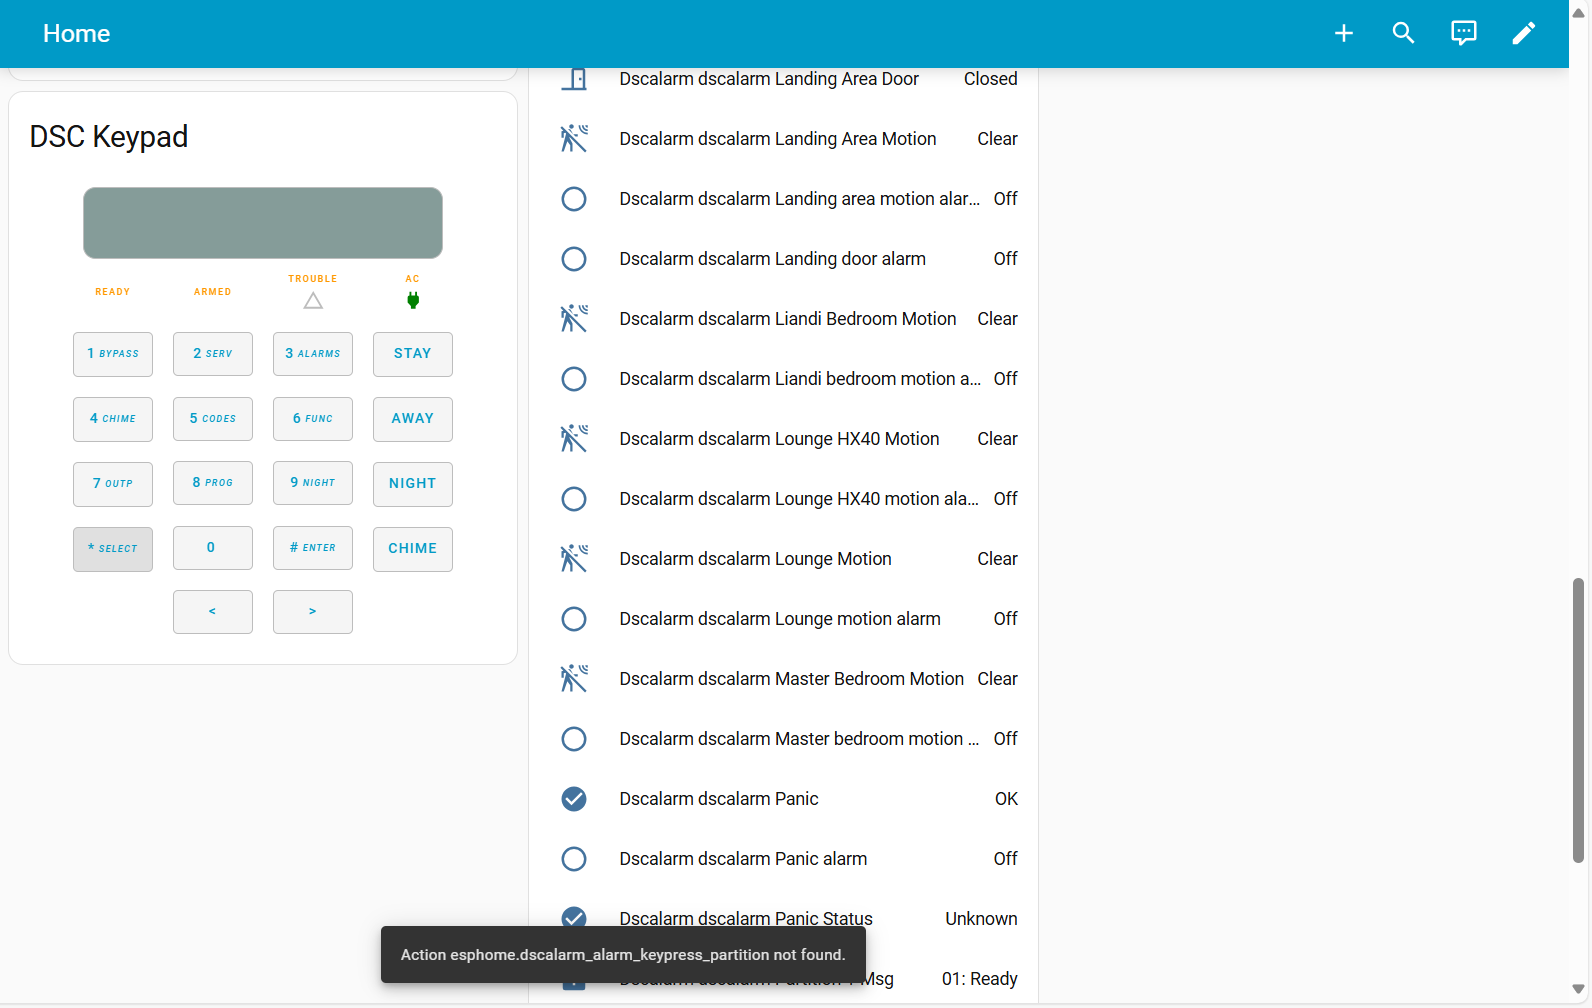The image size is (1592, 1008).
Task: Click the Lounge HX40 Motion icon
Action: pos(574,439)
